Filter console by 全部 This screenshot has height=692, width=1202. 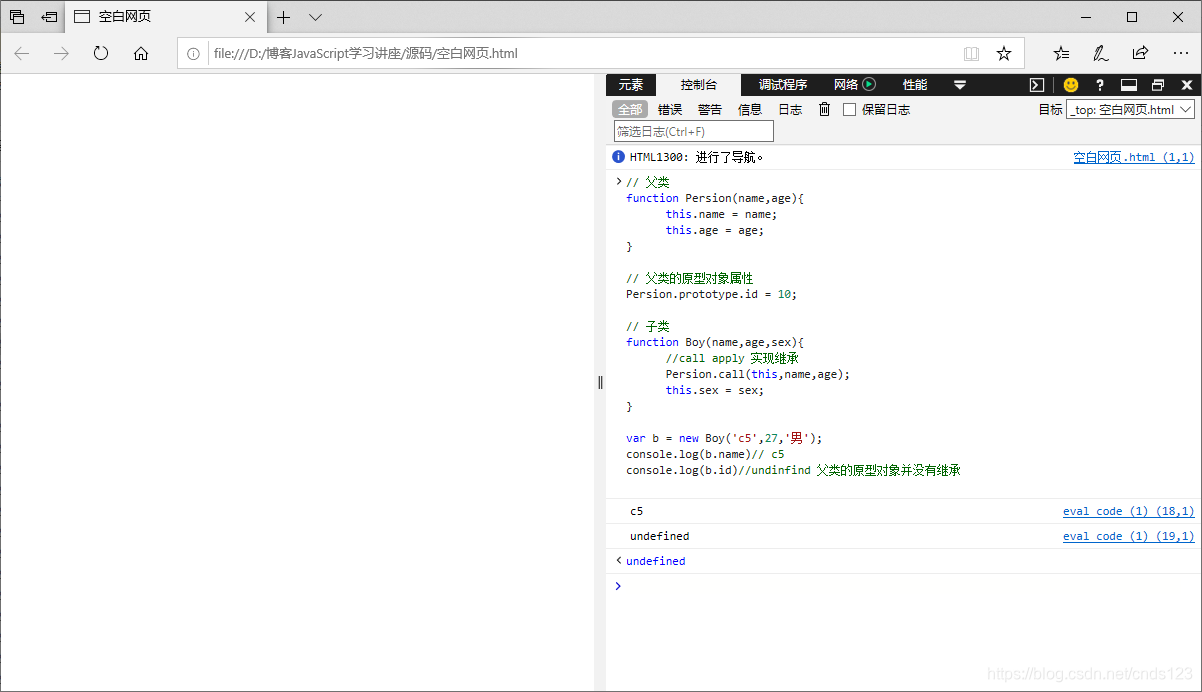(x=630, y=110)
